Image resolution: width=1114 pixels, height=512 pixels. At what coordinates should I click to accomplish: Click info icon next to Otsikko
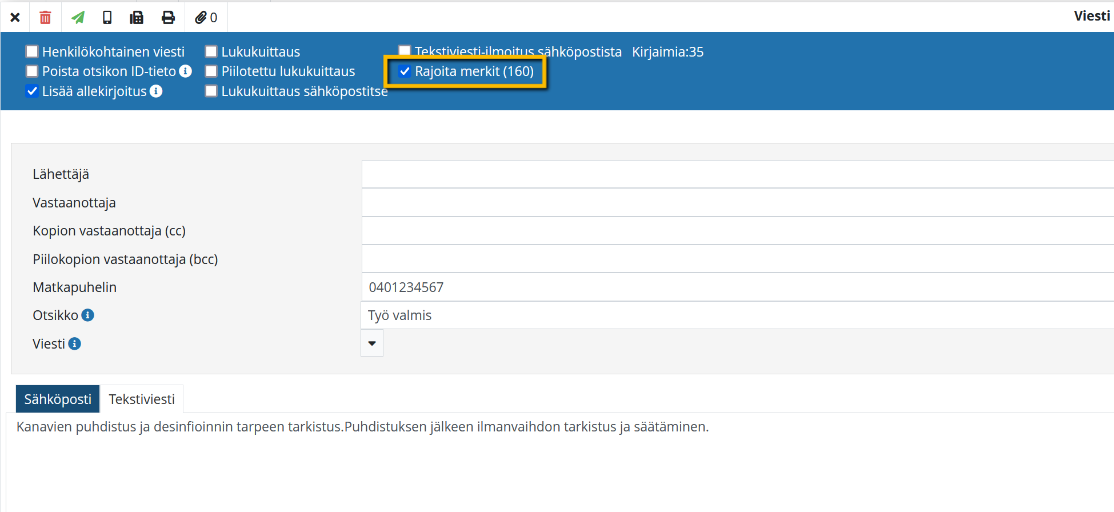tap(88, 316)
